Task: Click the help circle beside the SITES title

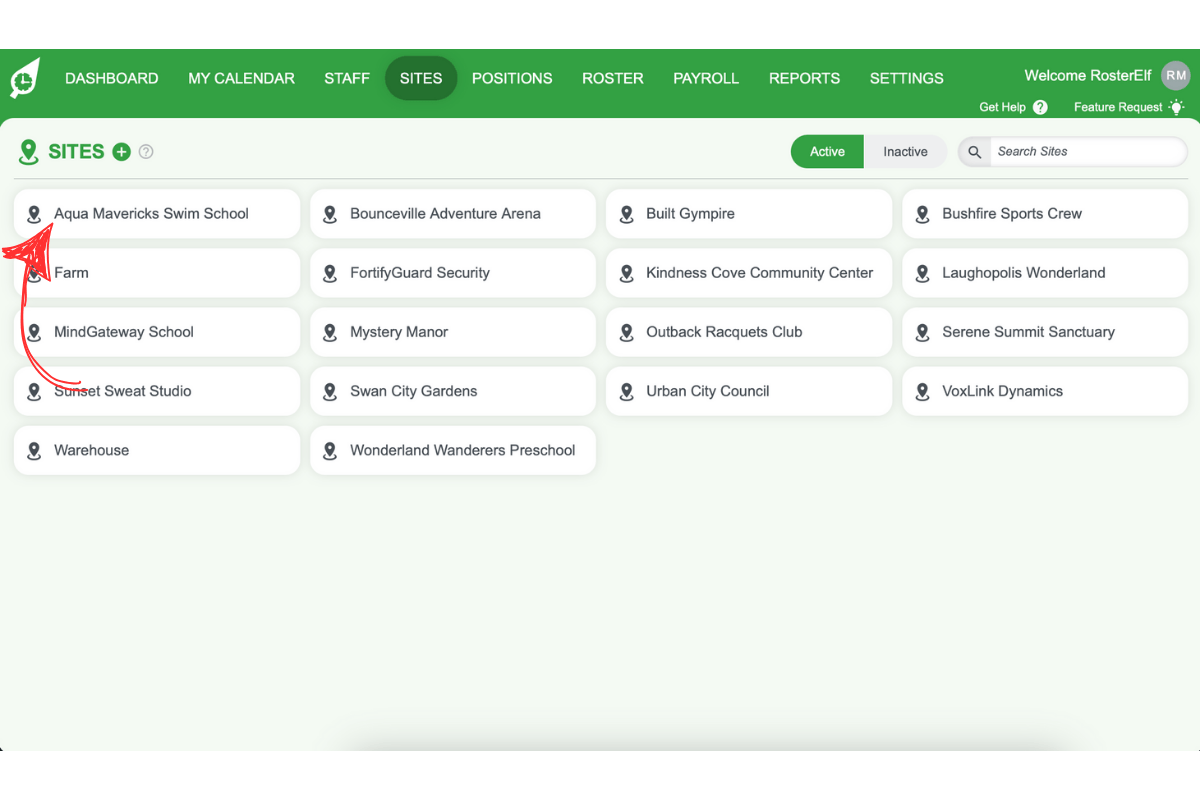Action: pyautogui.click(x=146, y=152)
